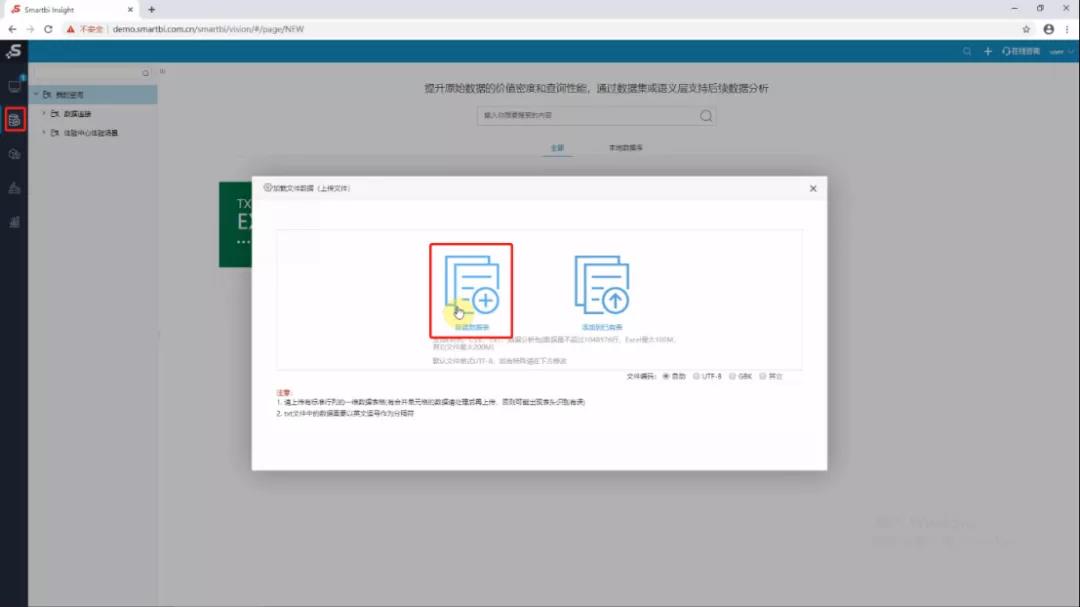The height and width of the screenshot is (607, 1080).
Task: Click the search icon in the tree panel
Action: pyautogui.click(x=145, y=73)
